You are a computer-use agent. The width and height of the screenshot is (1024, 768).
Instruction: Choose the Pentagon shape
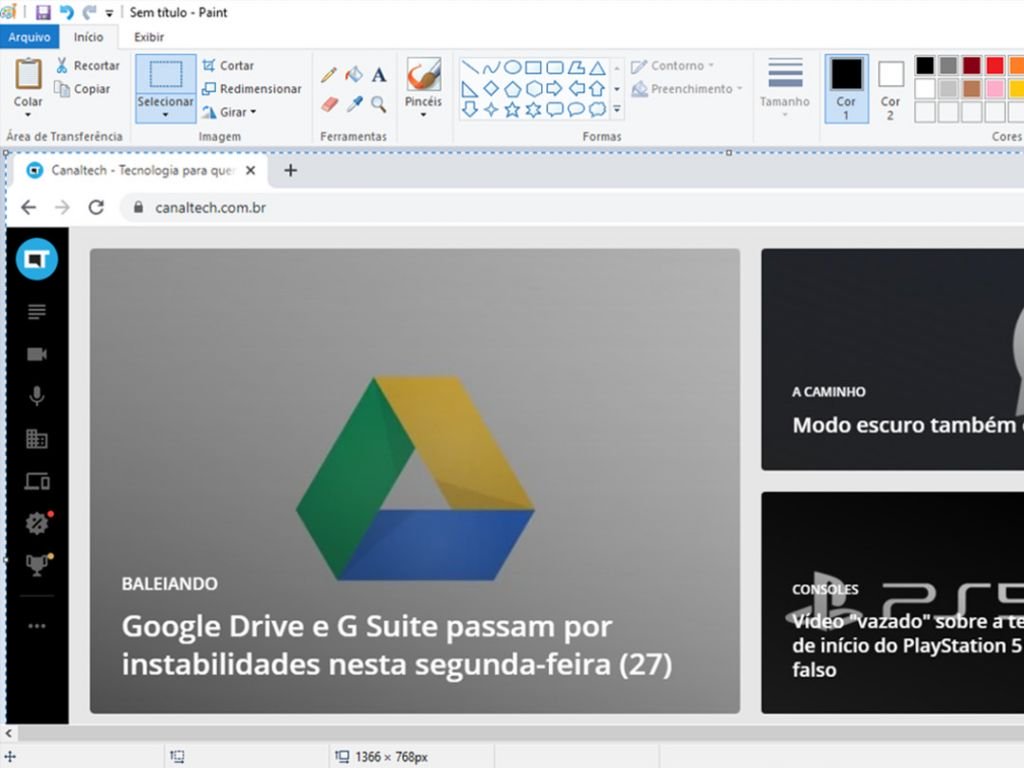tap(513, 88)
